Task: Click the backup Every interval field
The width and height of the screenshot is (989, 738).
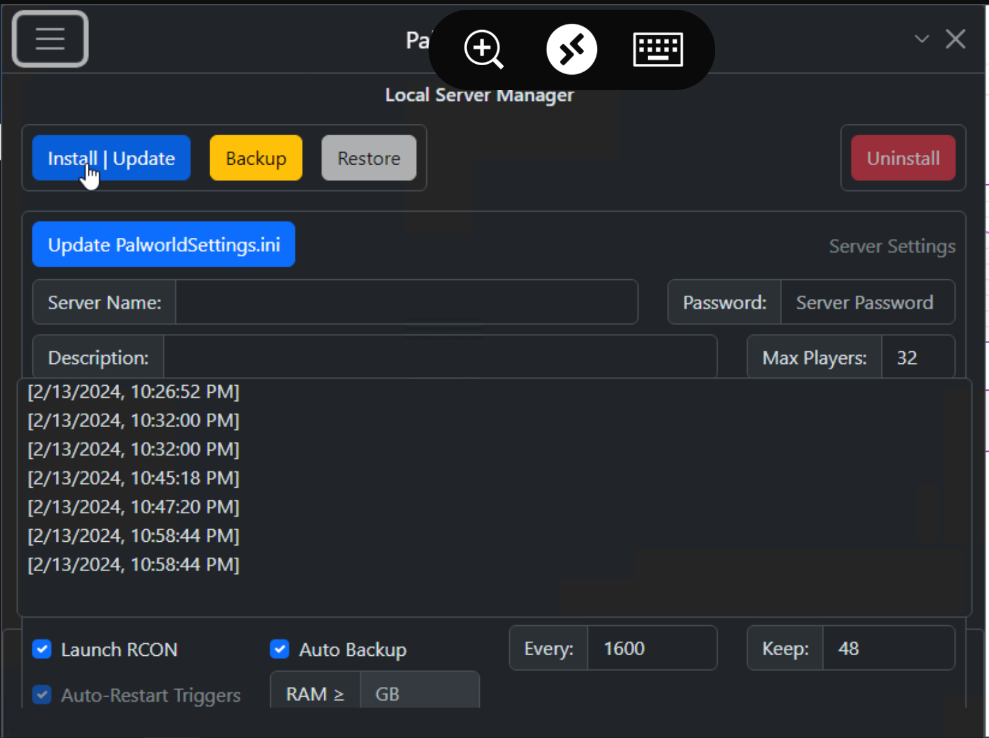Action: pyautogui.click(x=651, y=648)
